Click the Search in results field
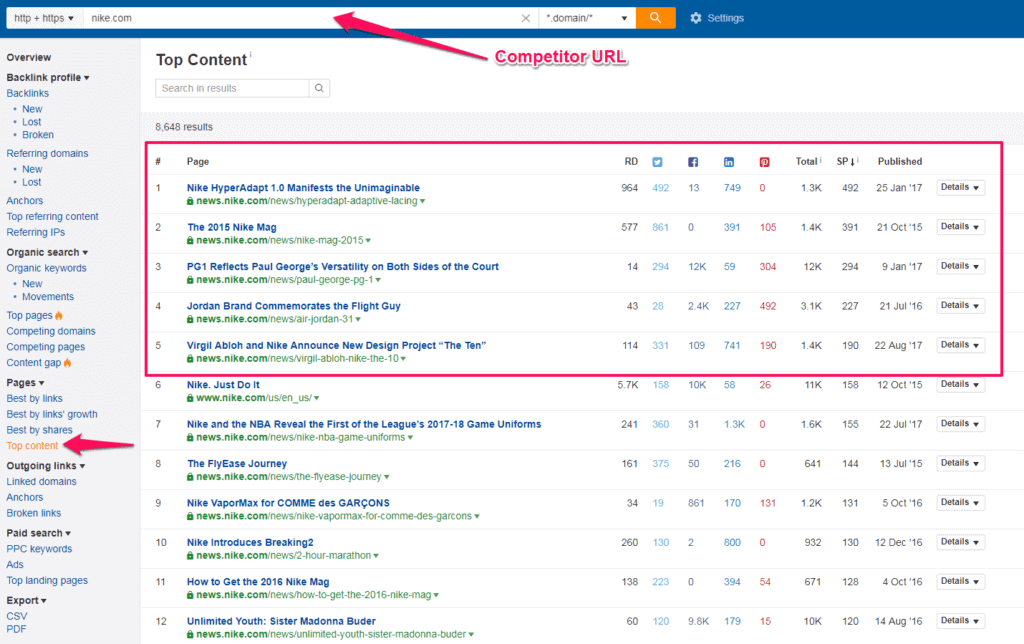The width and height of the screenshot is (1024, 644). [232, 88]
